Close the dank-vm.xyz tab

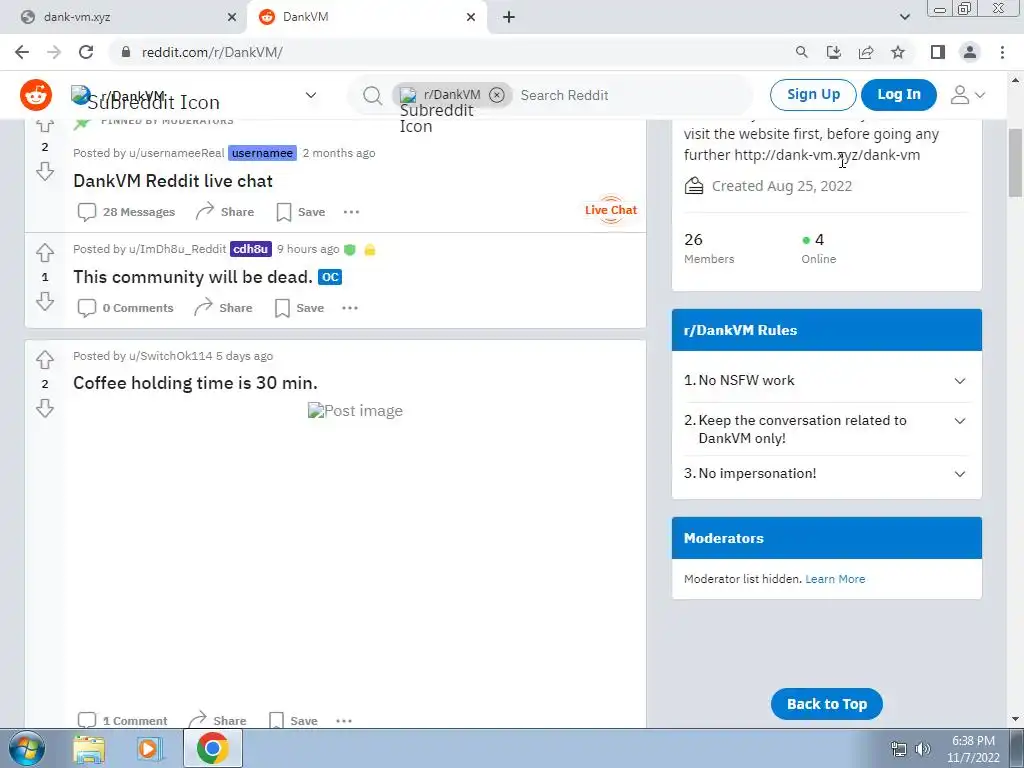click(x=232, y=18)
